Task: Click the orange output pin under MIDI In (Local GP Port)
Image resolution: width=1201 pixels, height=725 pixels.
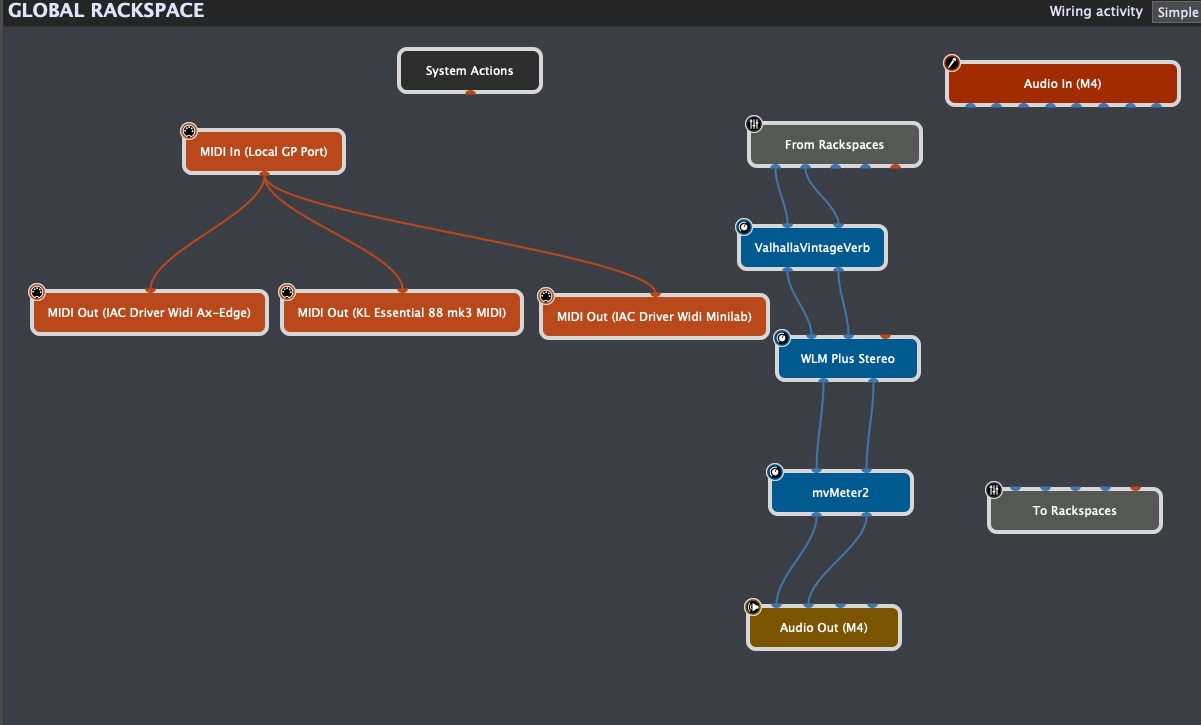Action: 264,174
